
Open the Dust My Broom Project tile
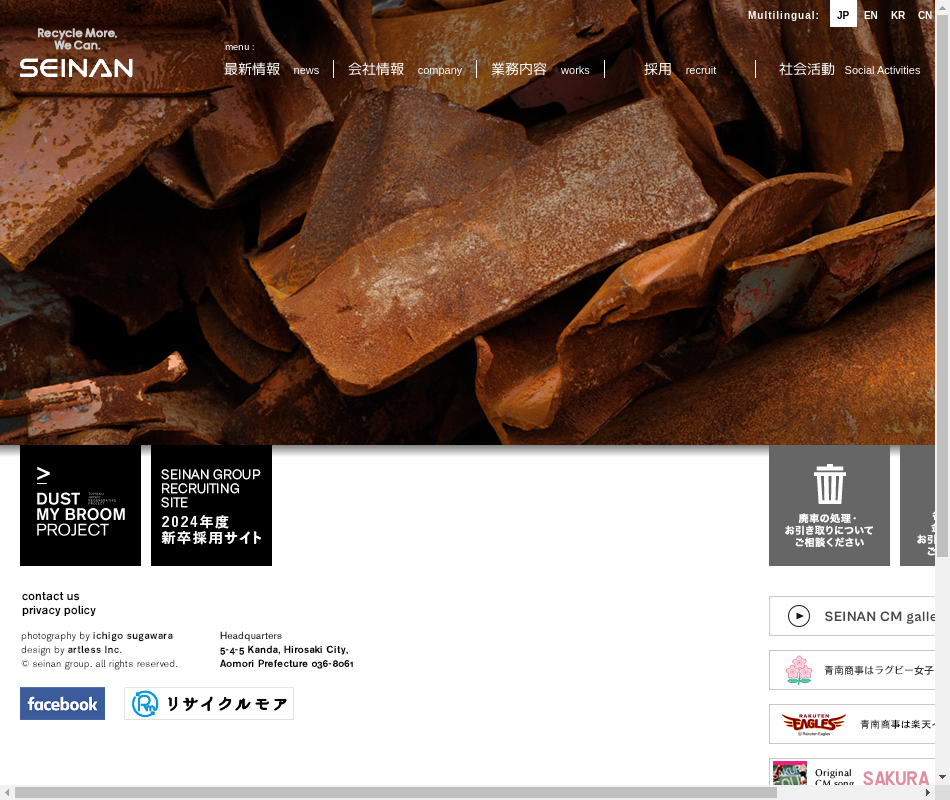(x=80, y=506)
